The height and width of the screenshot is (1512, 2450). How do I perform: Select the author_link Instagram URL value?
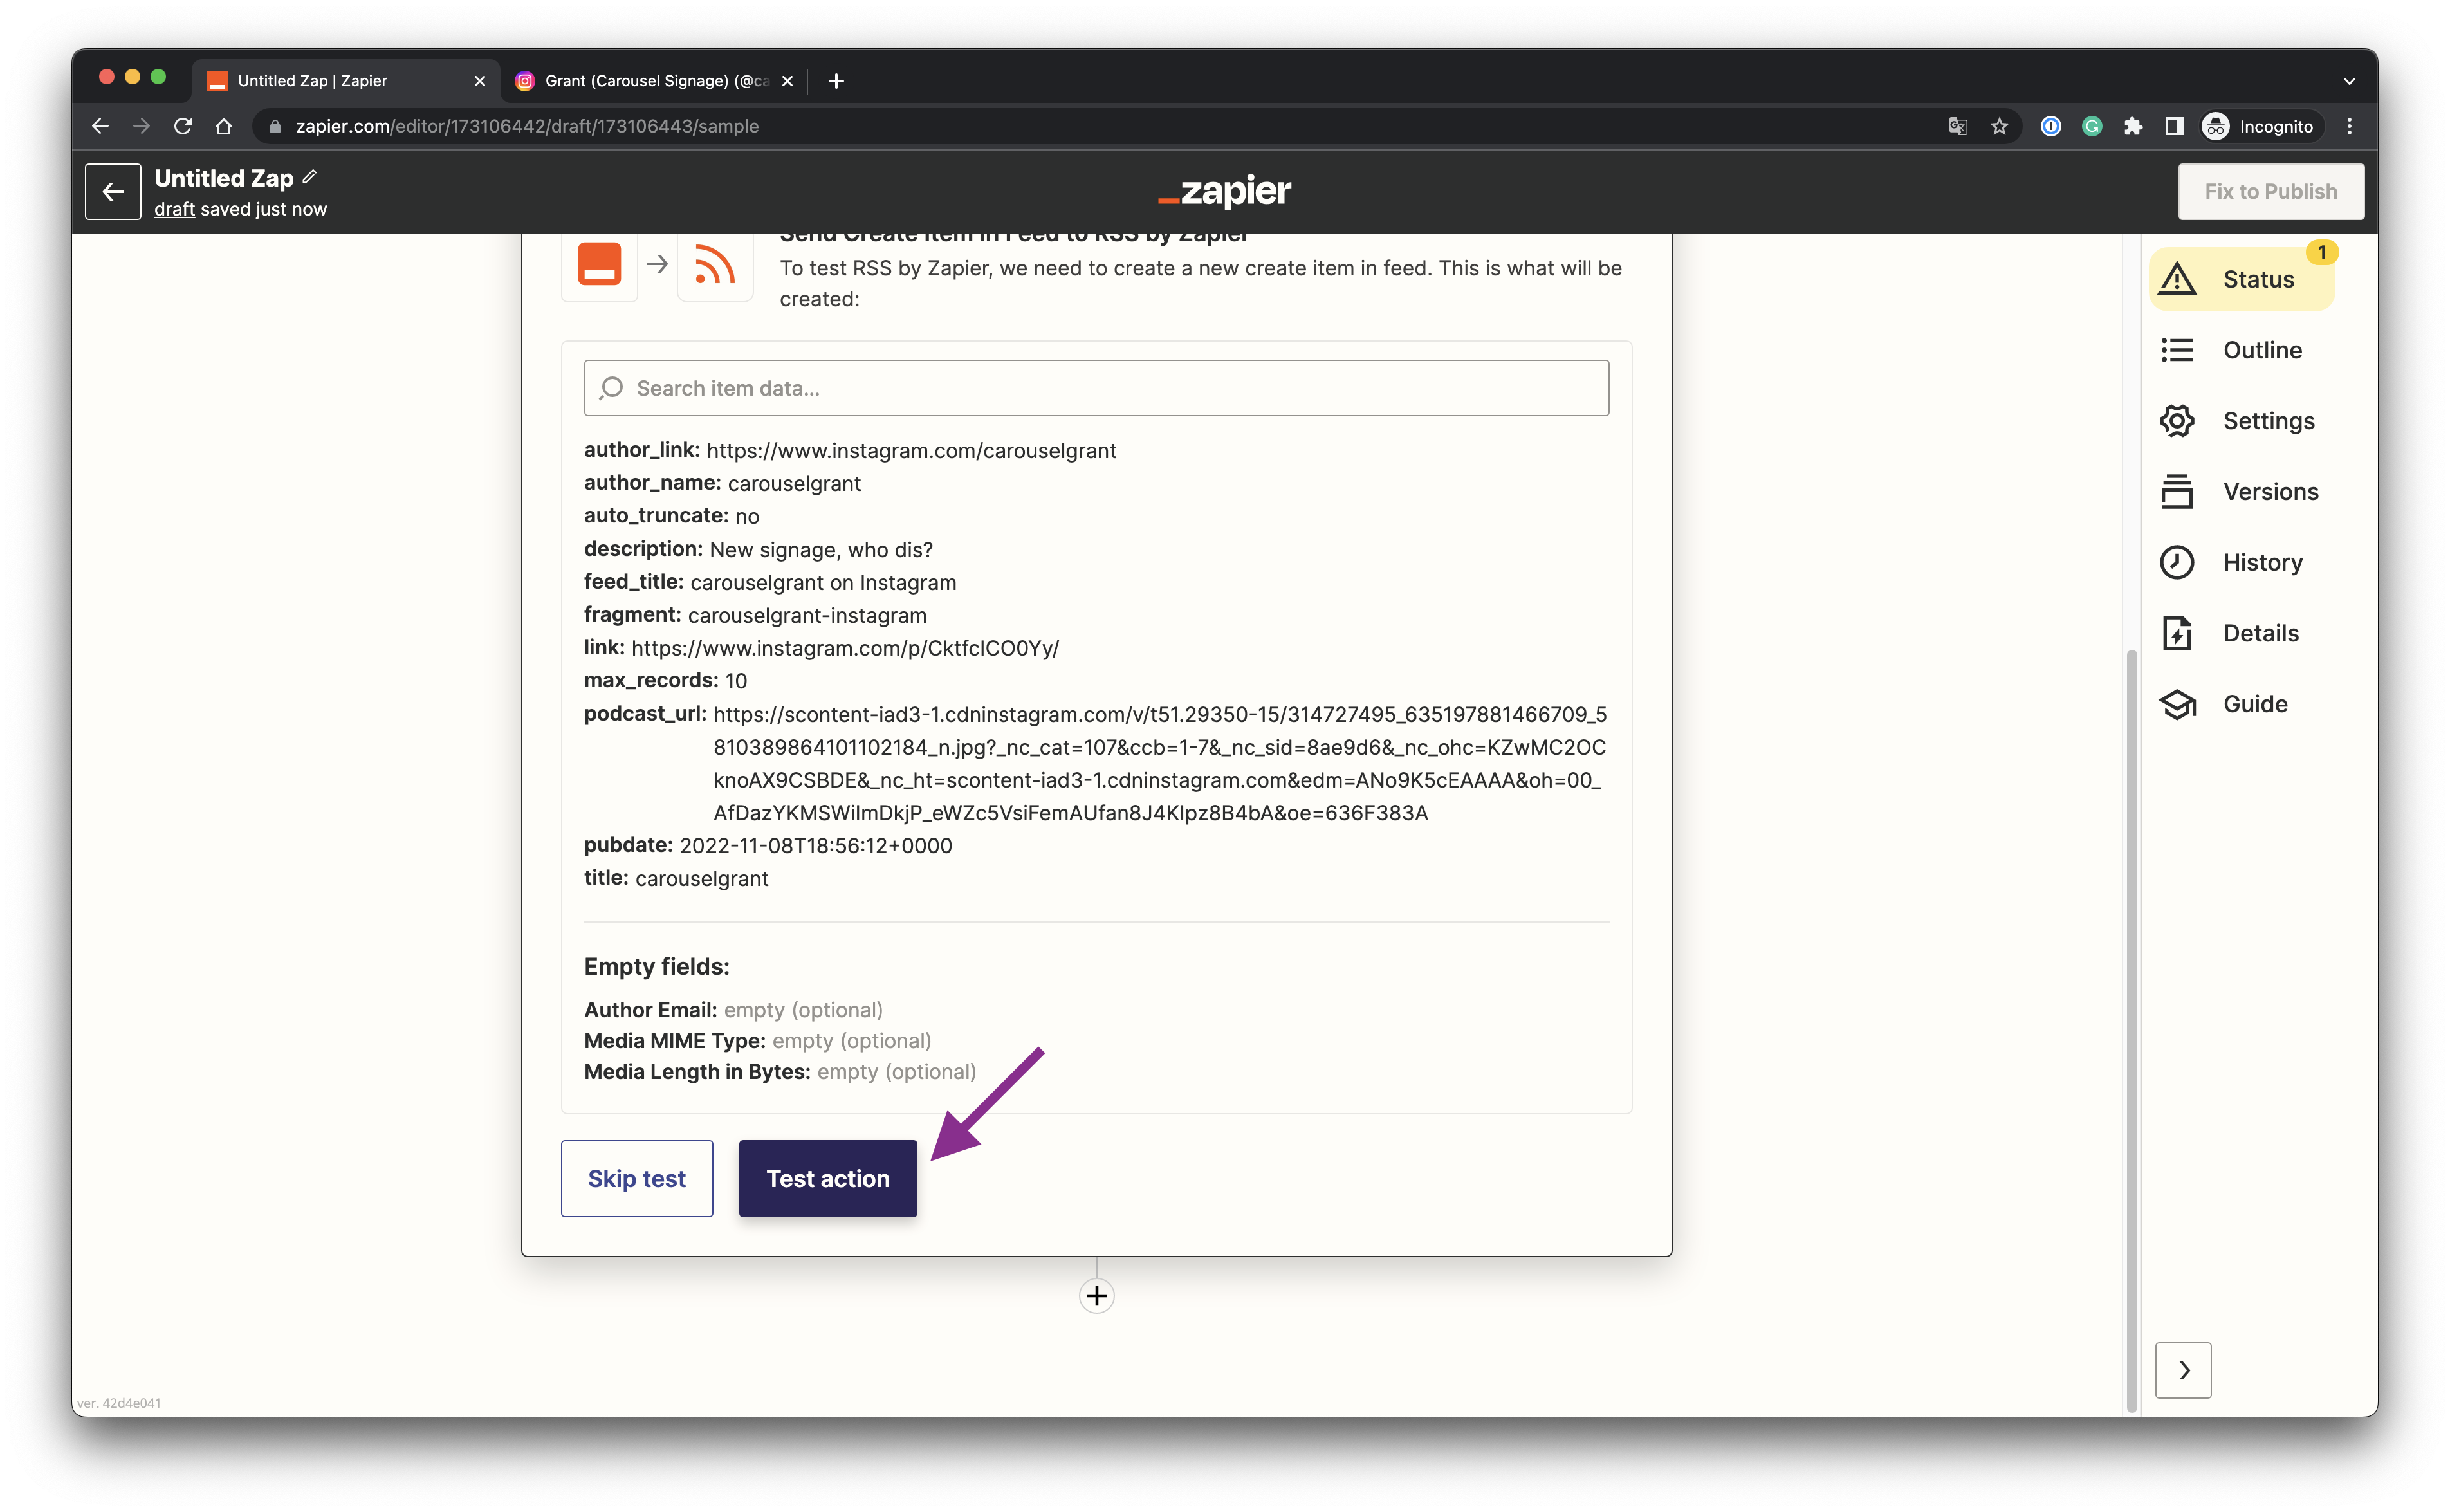[x=911, y=451]
